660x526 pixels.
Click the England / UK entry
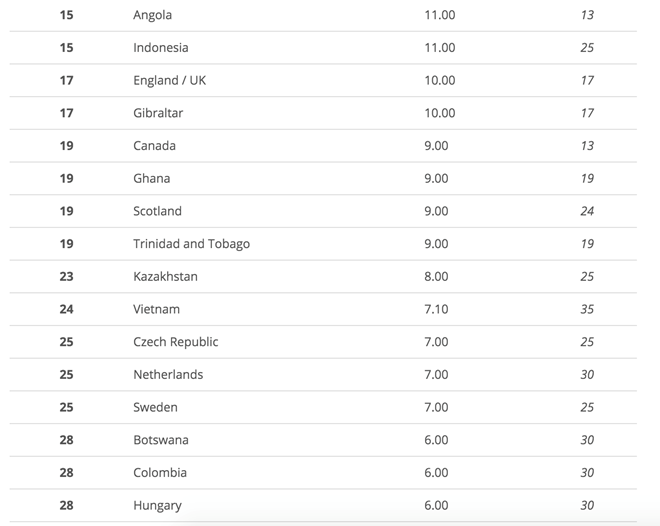click(x=169, y=80)
